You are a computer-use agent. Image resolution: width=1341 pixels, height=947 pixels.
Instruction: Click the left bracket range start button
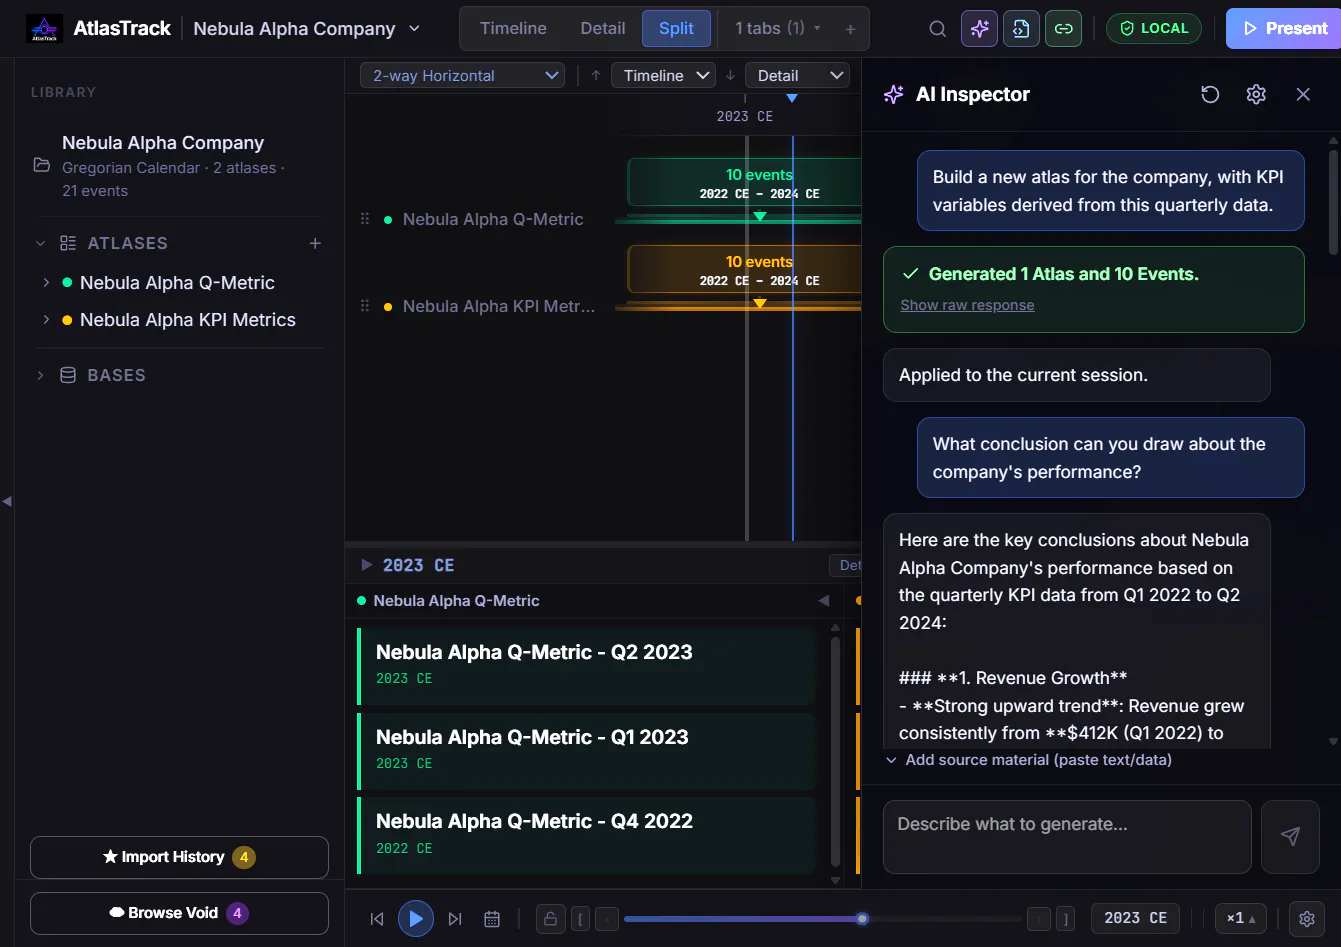[x=580, y=919]
